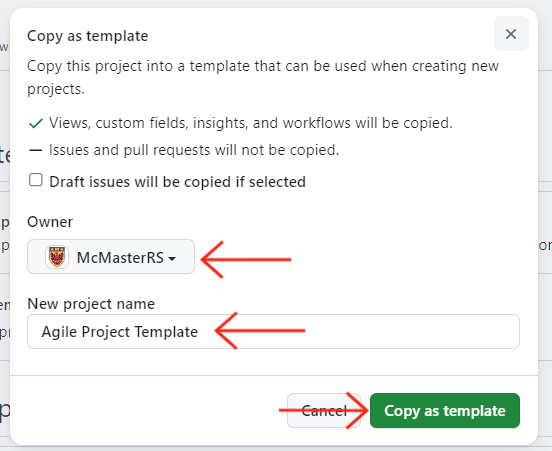This screenshot has height=451, width=552.
Task: Focus the New project name field
Action: point(273,331)
